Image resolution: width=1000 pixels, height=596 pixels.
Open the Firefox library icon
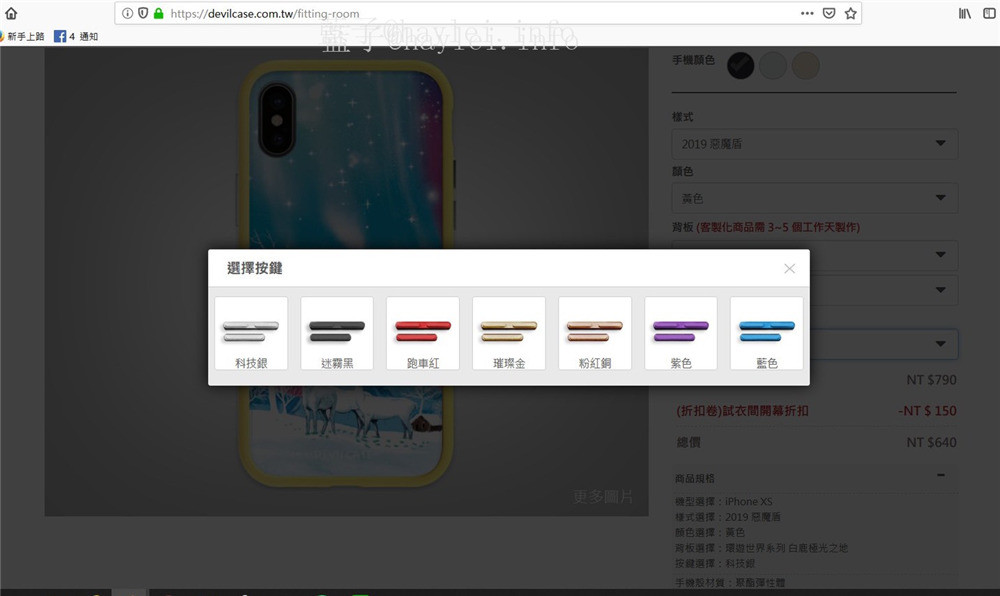tap(965, 13)
